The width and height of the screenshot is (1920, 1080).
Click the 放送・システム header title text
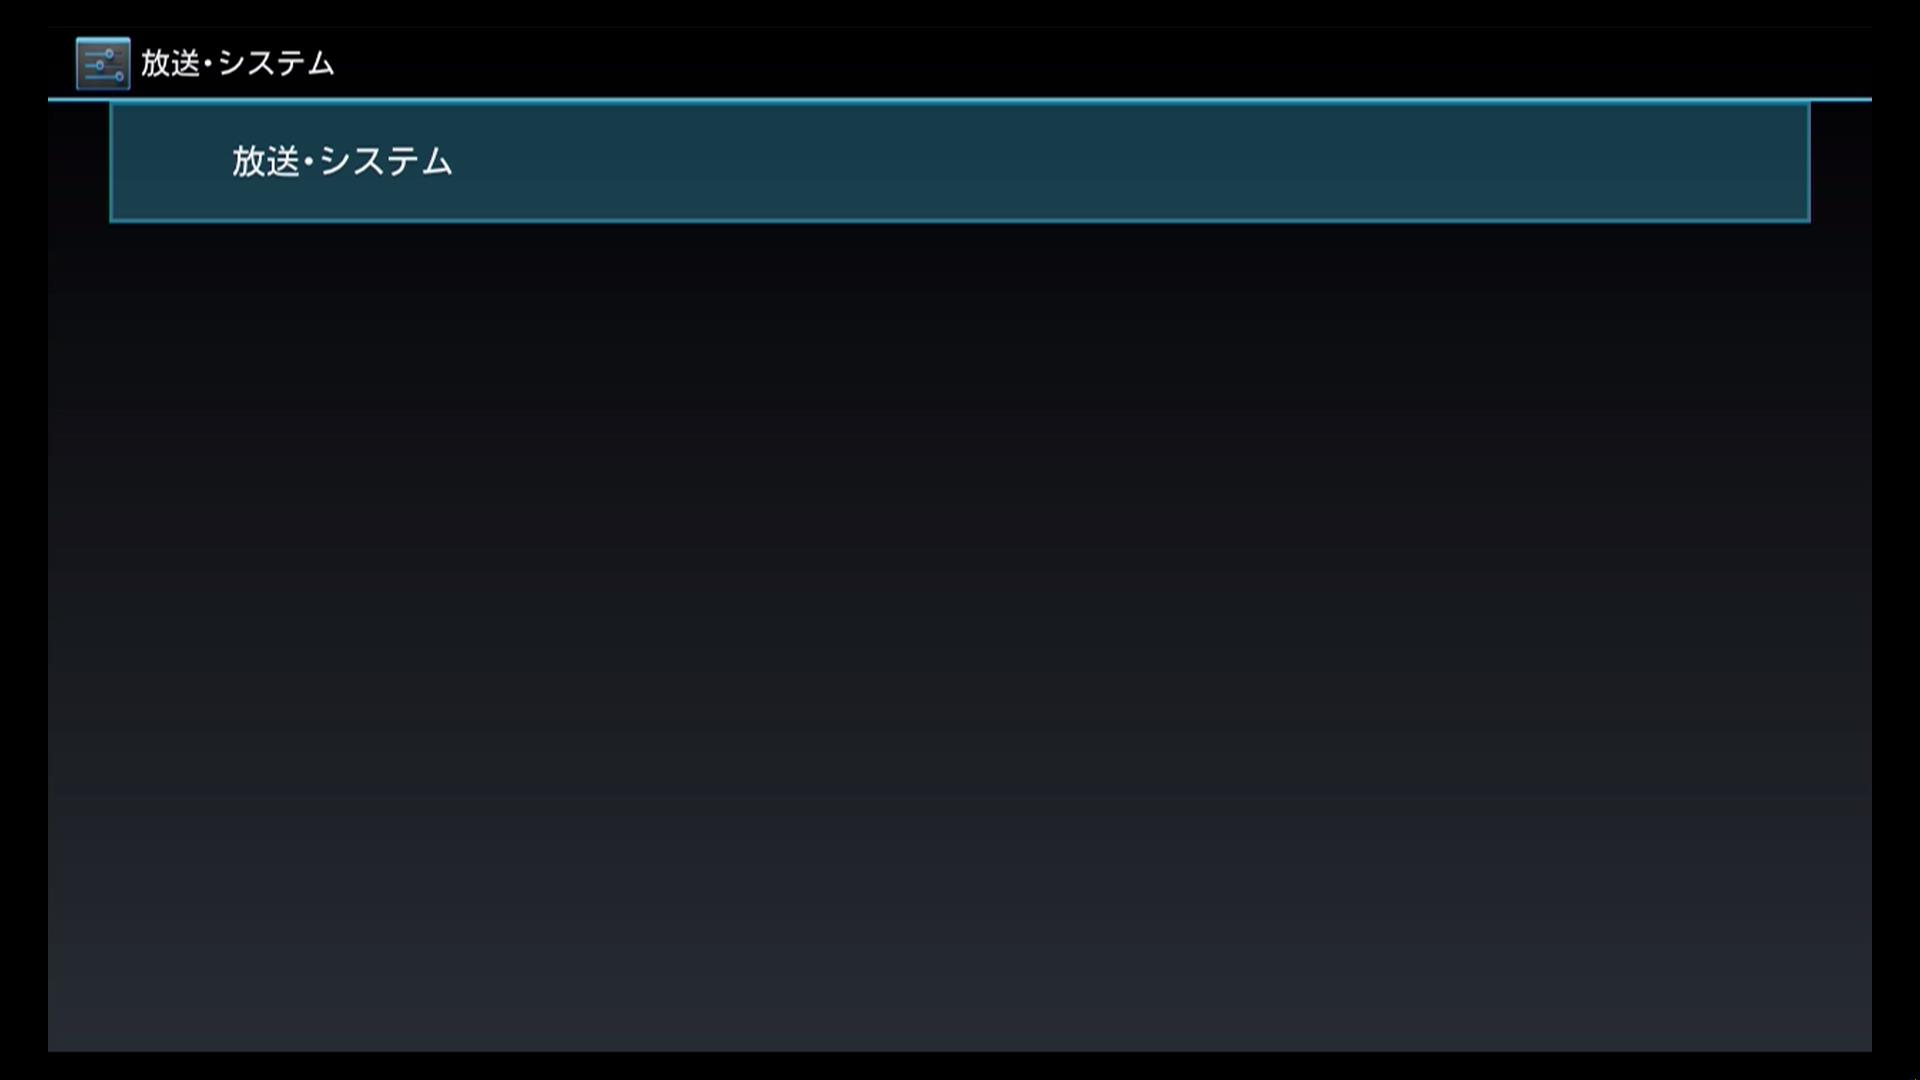(x=237, y=63)
